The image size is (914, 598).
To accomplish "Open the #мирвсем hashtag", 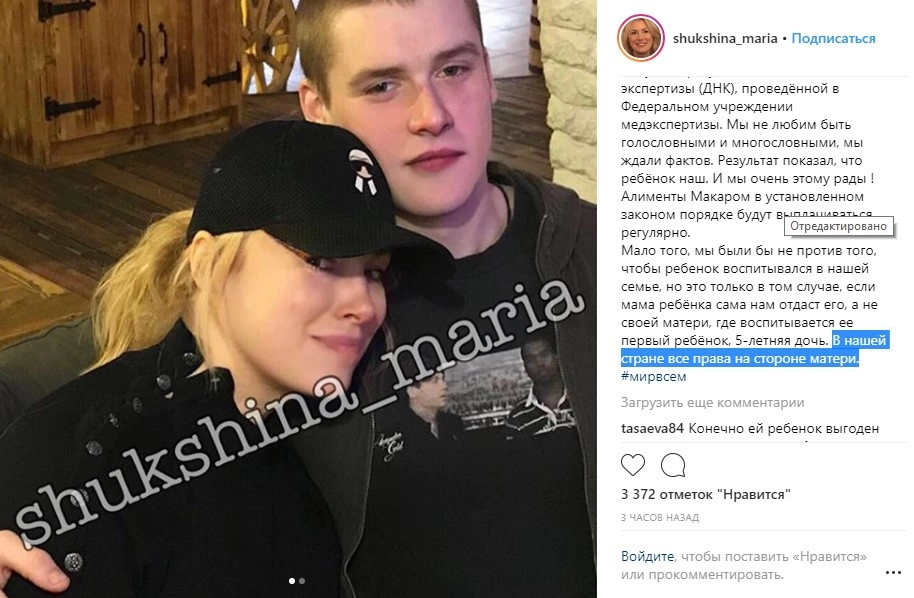I will click(653, 377).
